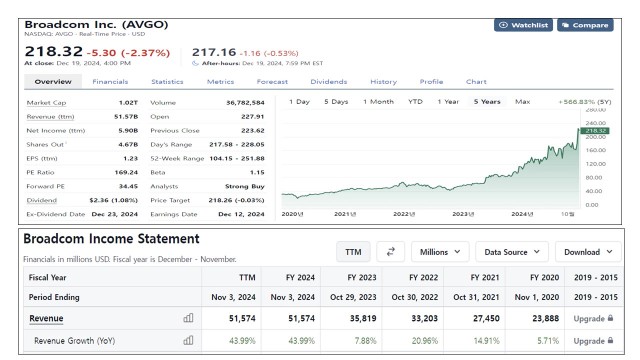The image size is (640, 360).
Task: Open the History tab
Action: pyautogui.click(x=383, y=82)
